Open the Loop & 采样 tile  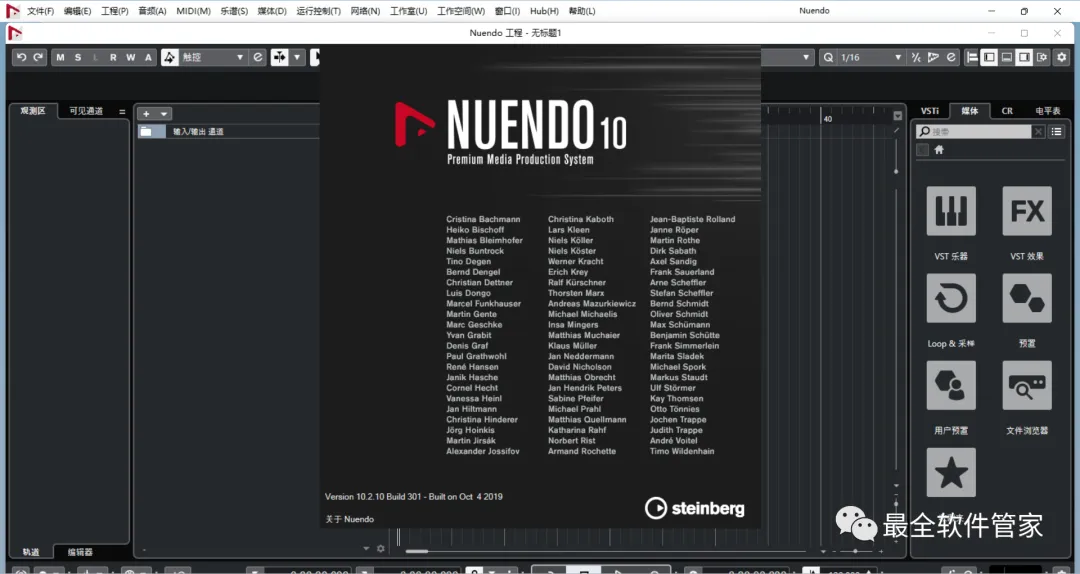[x=951, y=298]
